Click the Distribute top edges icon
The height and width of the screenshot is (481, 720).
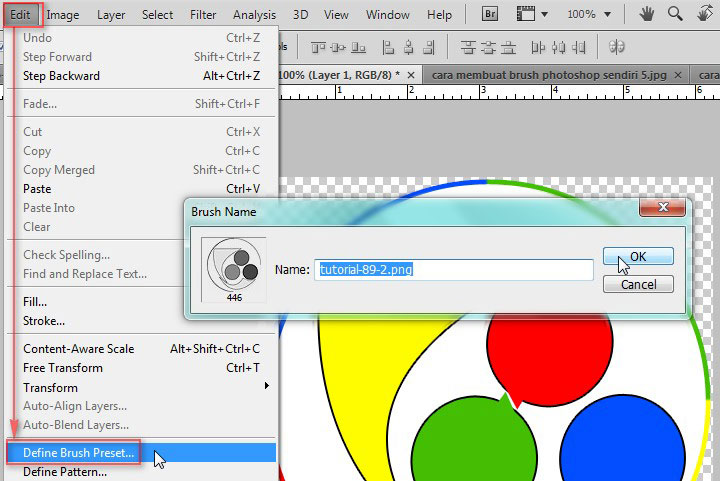468,47
